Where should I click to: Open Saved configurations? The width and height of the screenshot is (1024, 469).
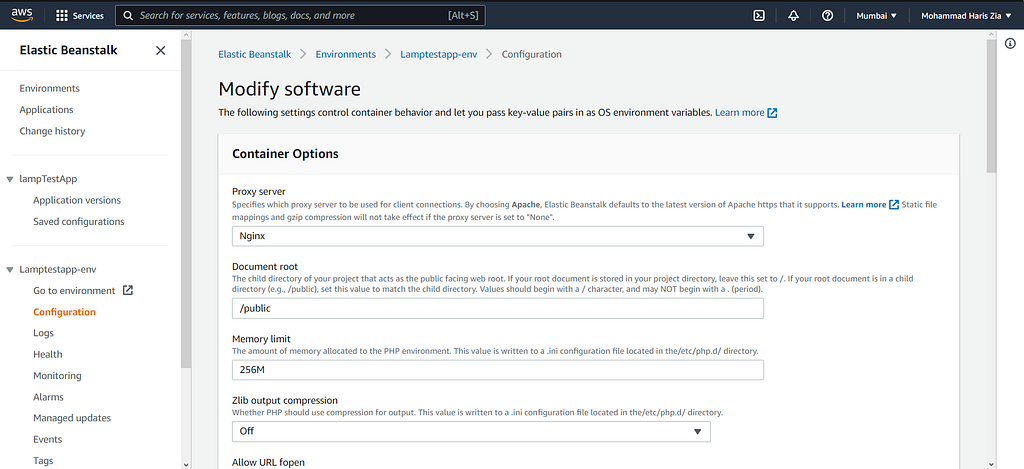tap(79, 221)
